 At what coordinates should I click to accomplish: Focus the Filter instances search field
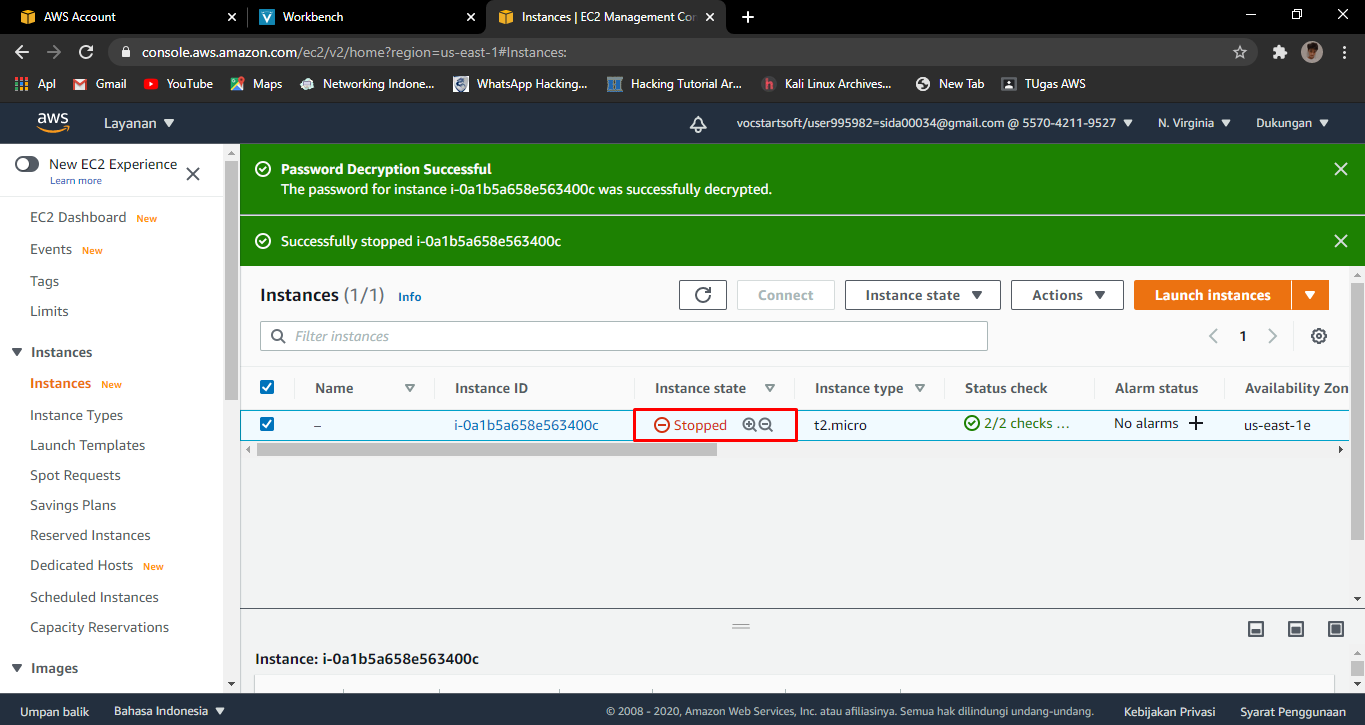[x=624, y=336]
